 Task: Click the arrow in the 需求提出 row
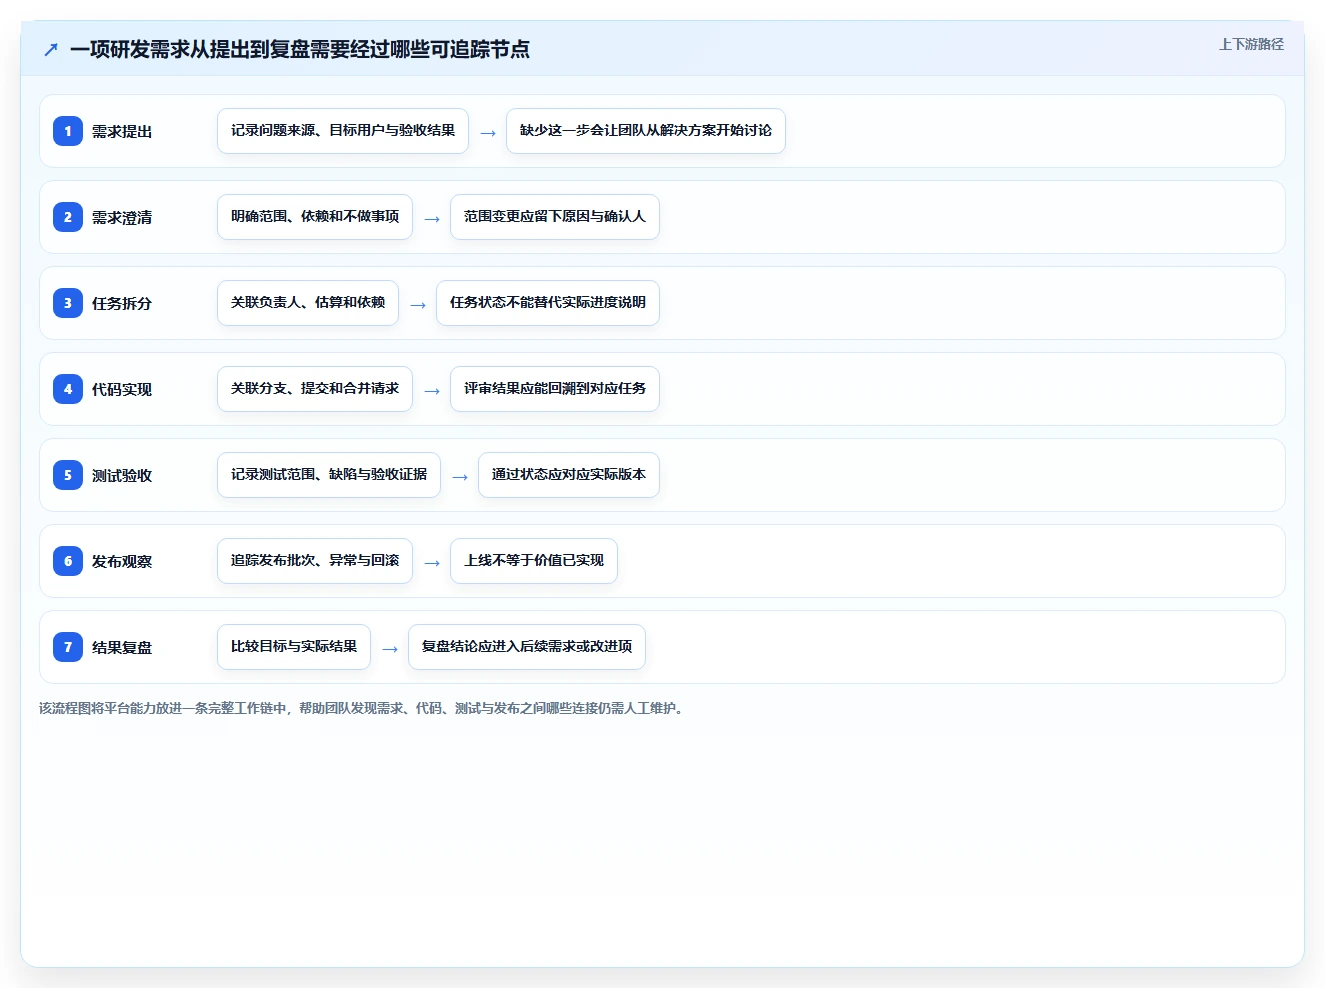tap(488, 133)
